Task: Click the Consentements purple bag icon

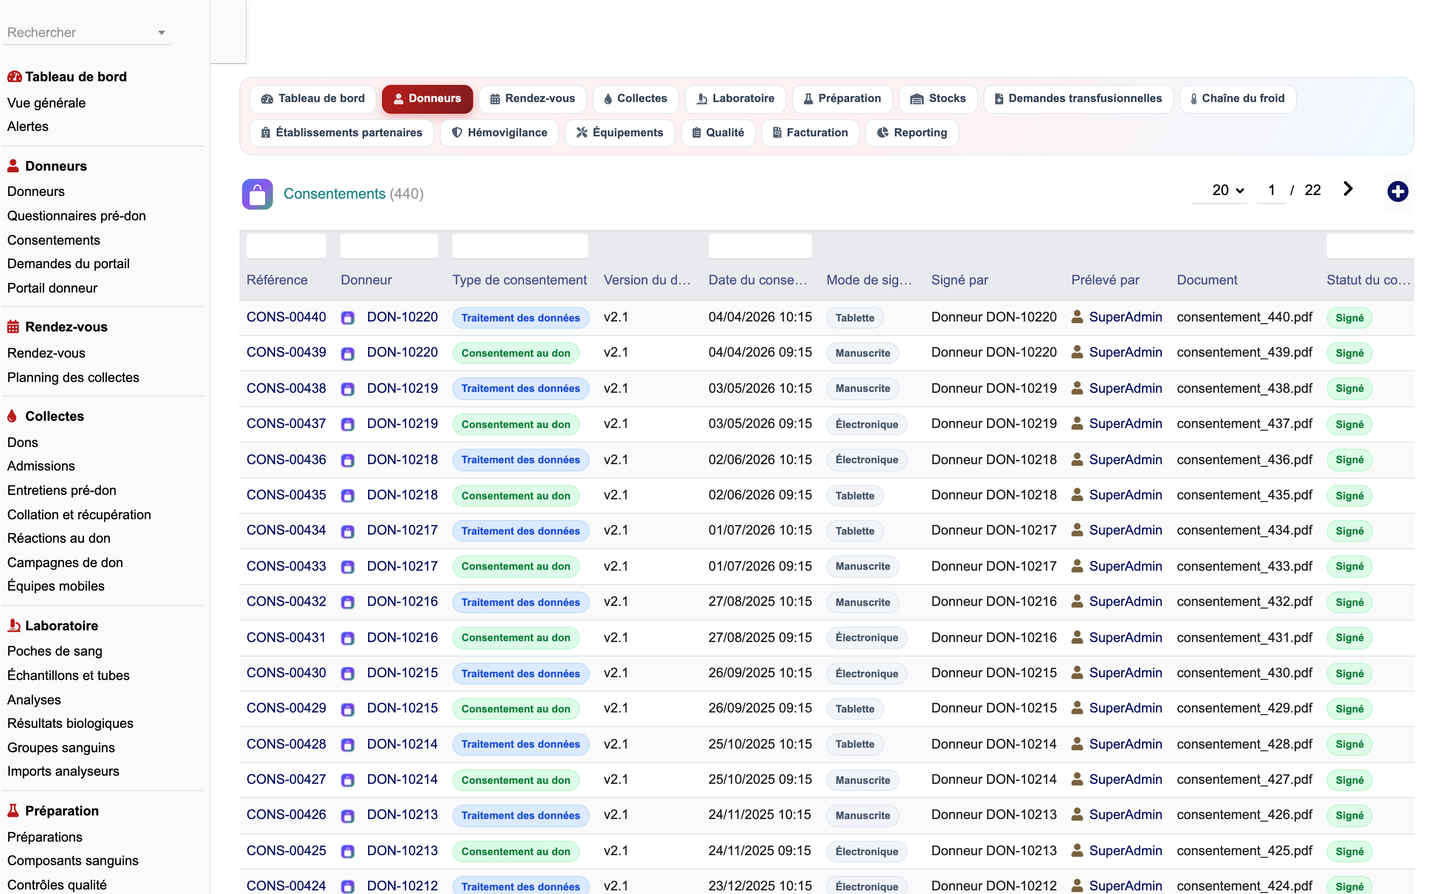Action: point(257,194)
